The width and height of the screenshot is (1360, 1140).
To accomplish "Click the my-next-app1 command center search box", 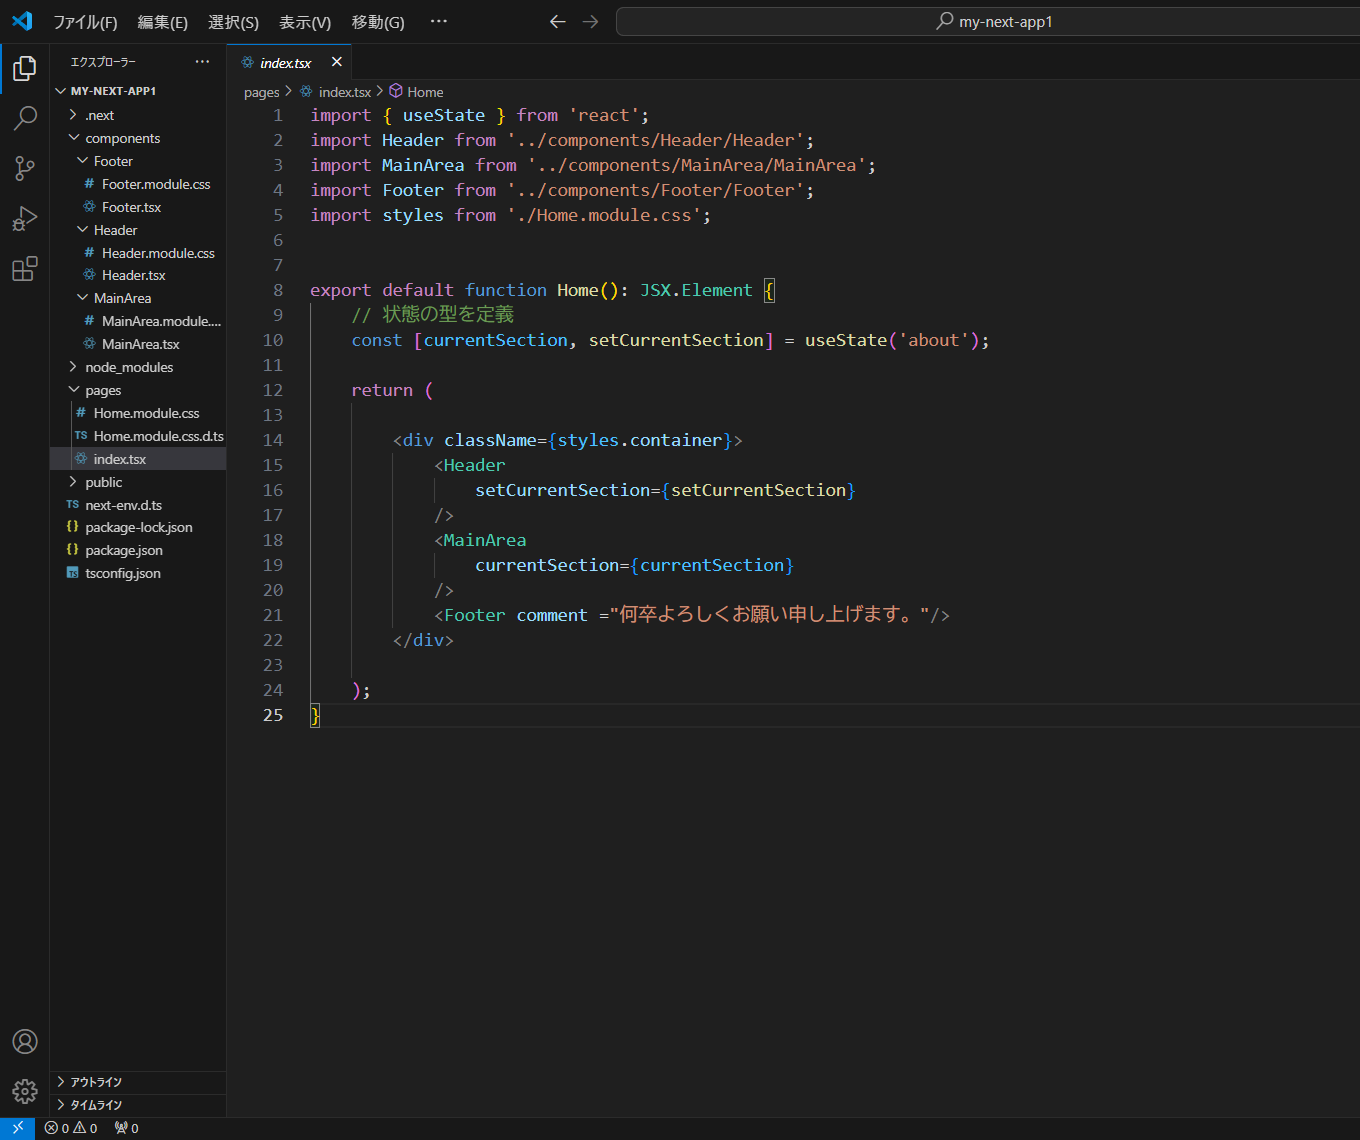I will (995, 22).
